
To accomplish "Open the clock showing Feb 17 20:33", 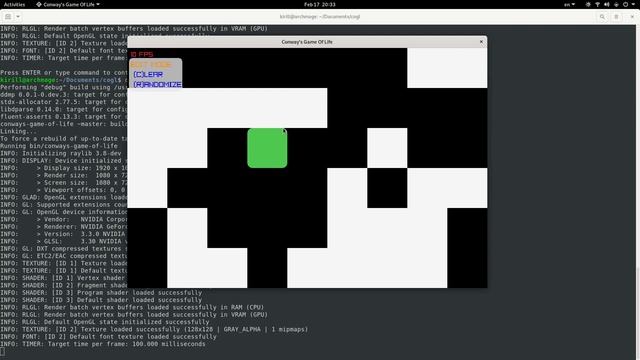I will [320, 4].
